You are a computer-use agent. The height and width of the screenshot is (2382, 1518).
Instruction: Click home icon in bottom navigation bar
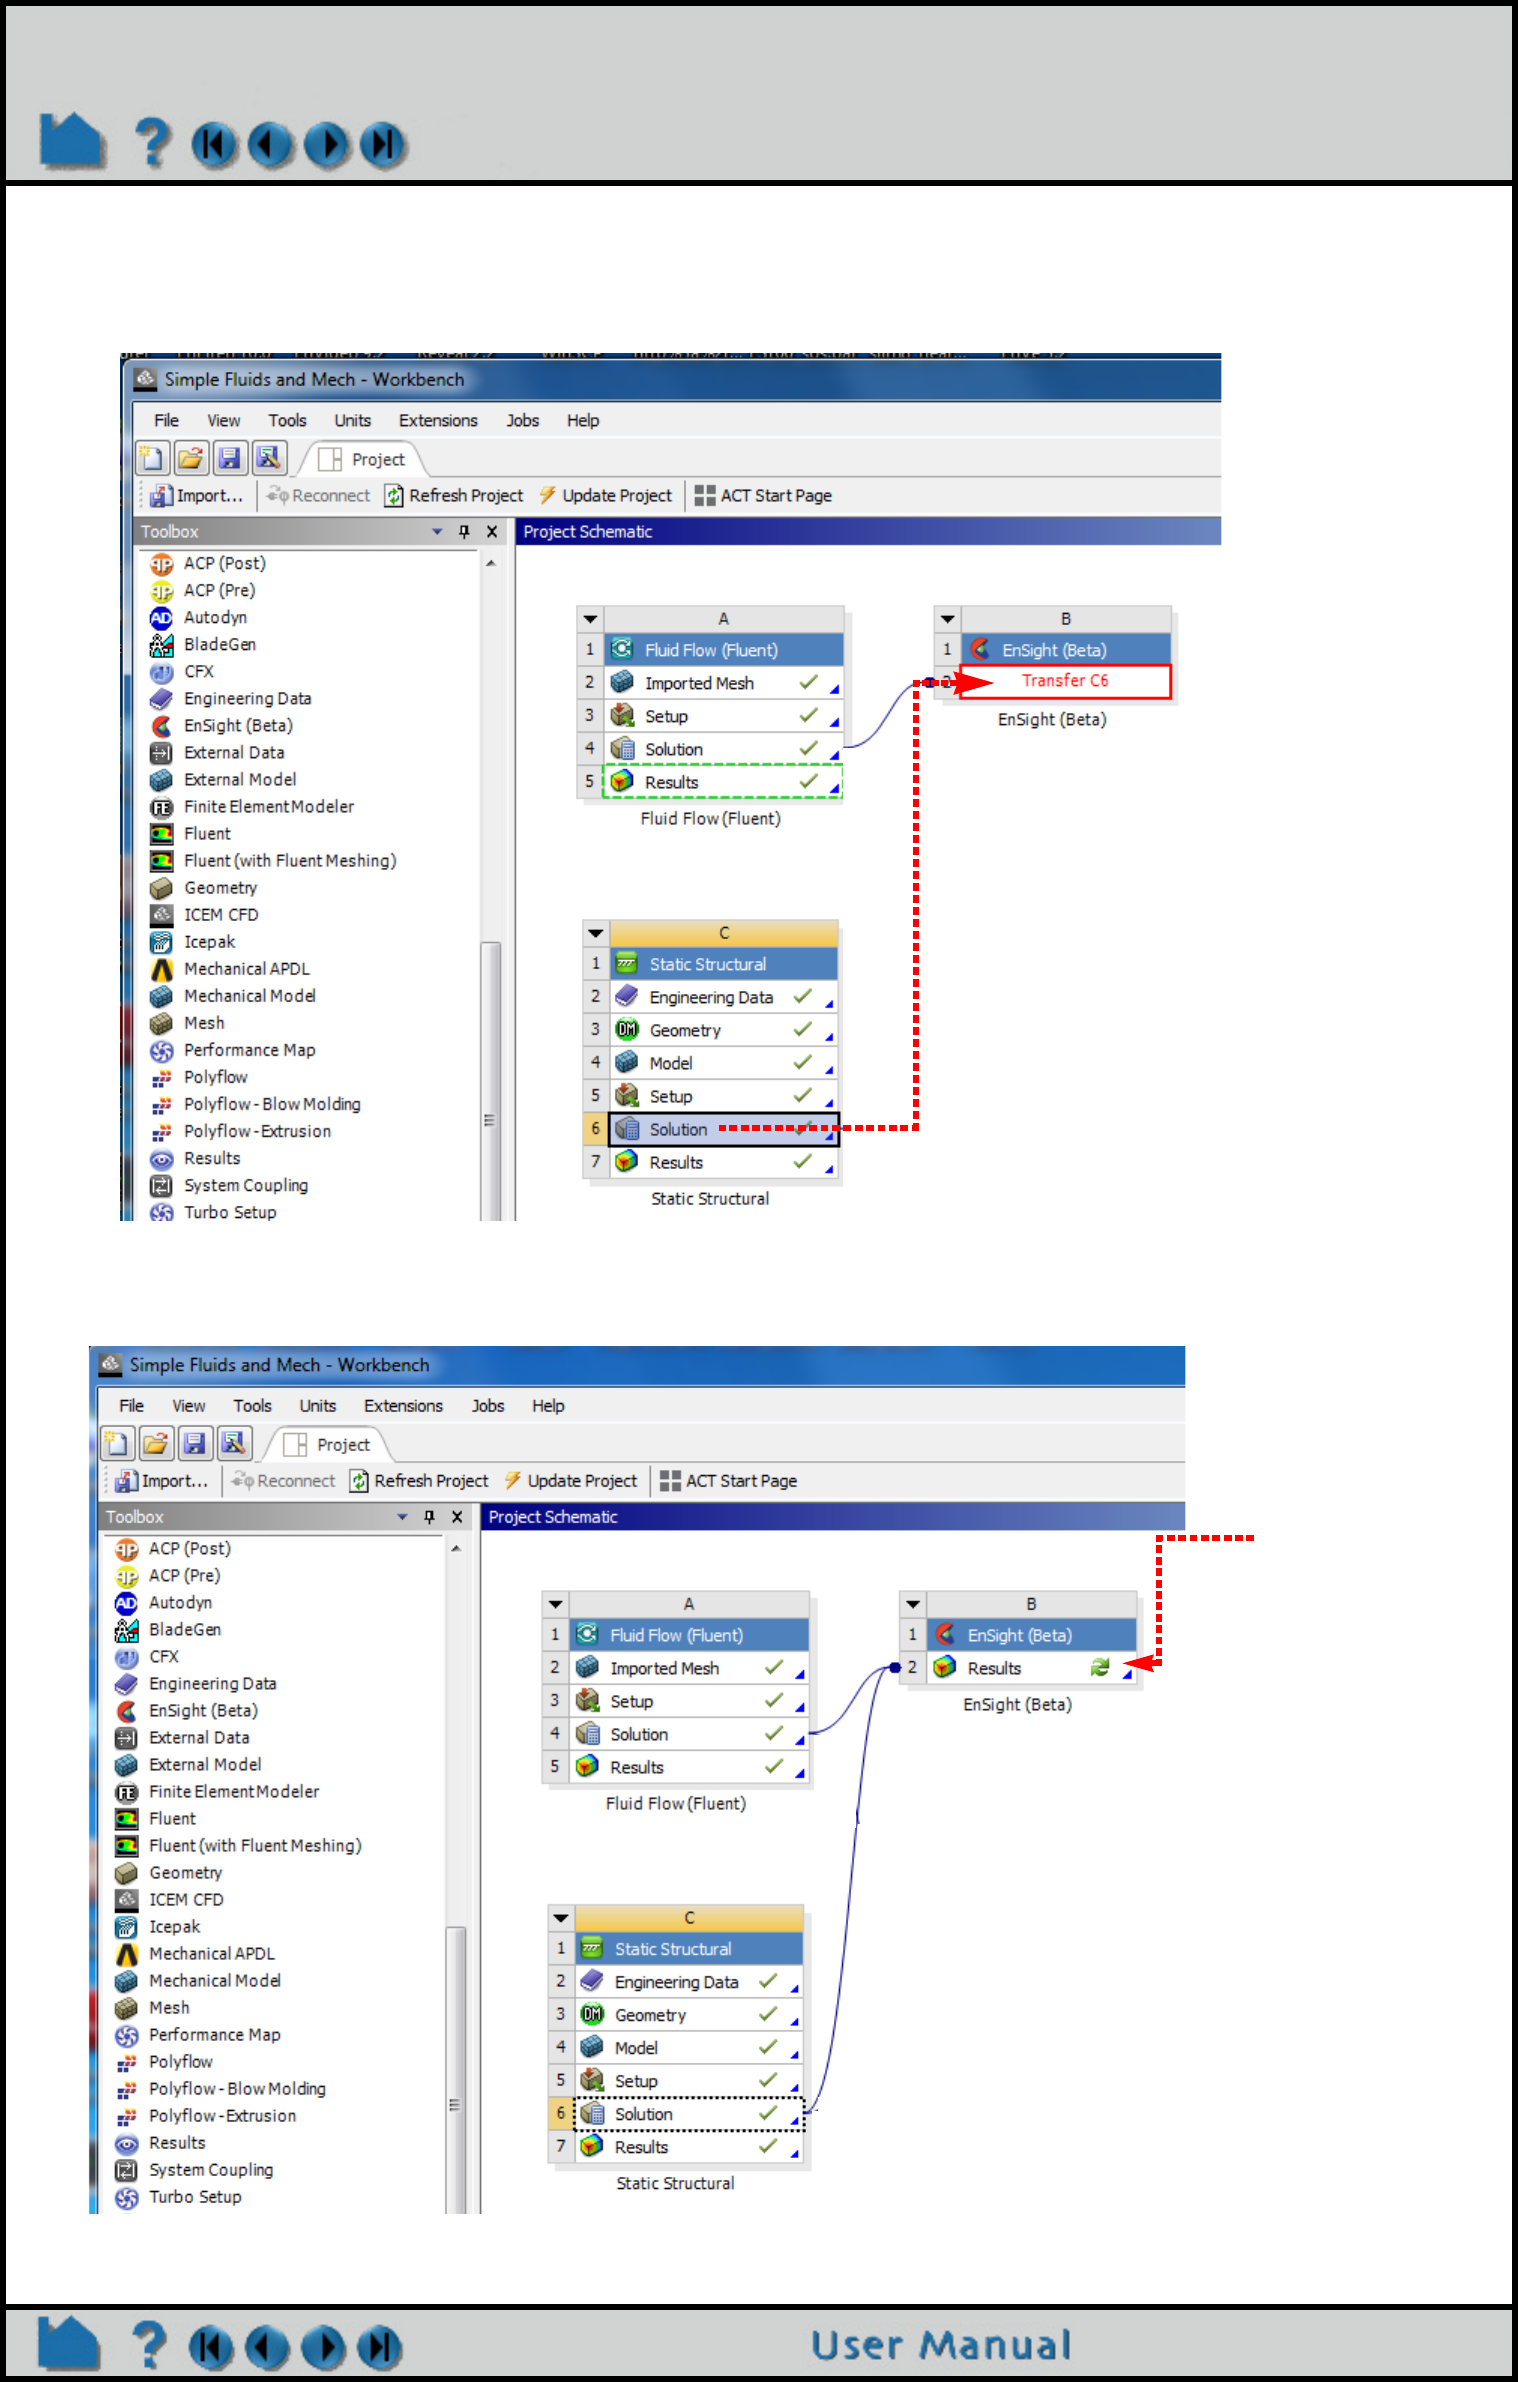(68, 2343)
